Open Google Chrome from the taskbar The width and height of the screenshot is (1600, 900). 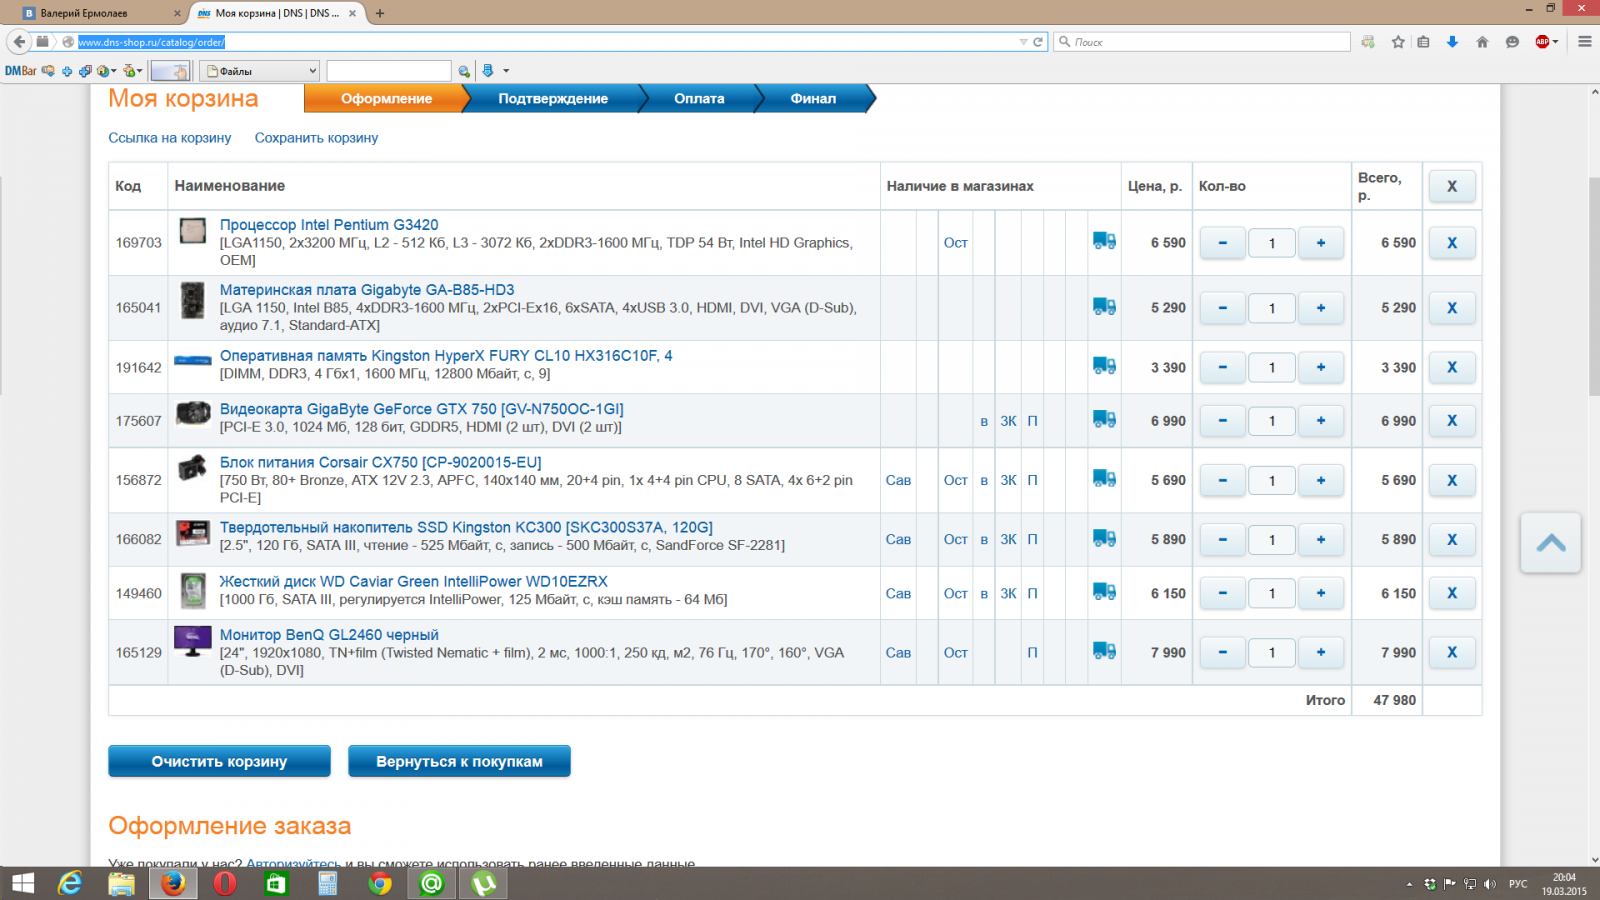click(x=380, y=883)
